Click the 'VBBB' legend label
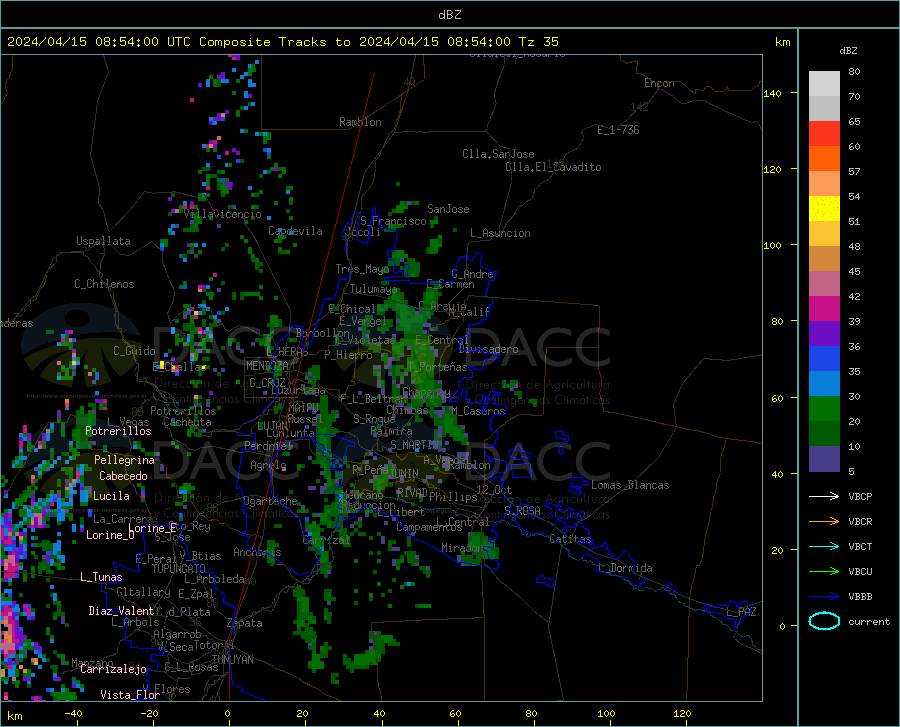 coord(860,597)
